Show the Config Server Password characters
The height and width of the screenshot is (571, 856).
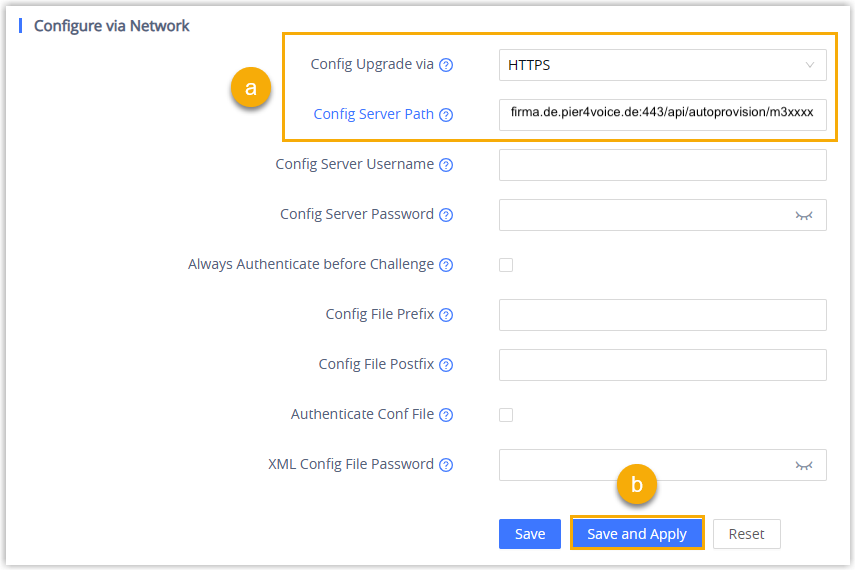pos(803,215)
